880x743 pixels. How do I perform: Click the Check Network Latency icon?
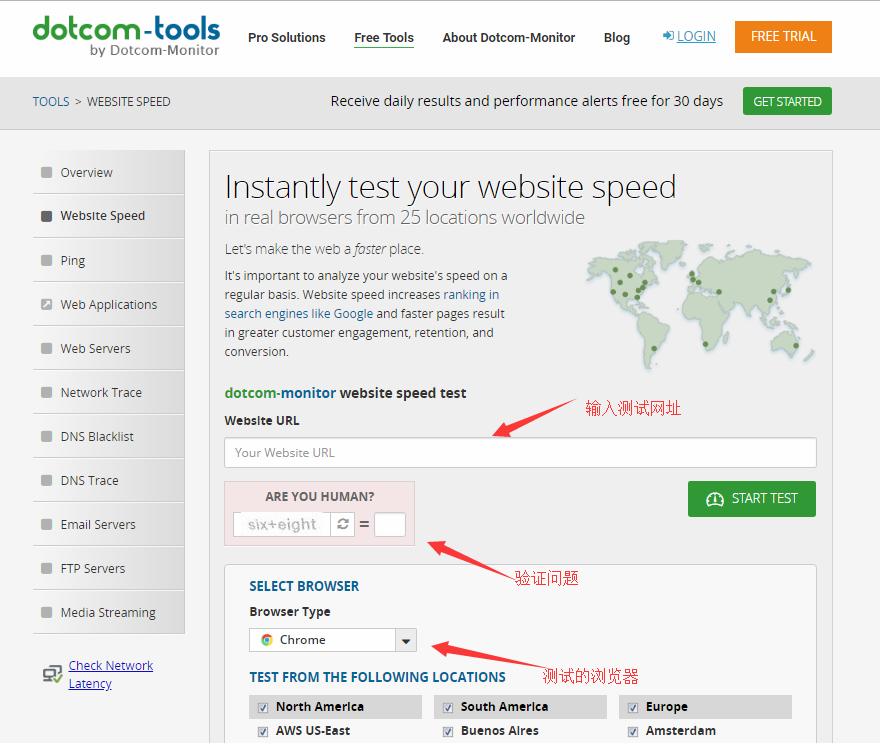pyautogui.click(x=52, y=674)
